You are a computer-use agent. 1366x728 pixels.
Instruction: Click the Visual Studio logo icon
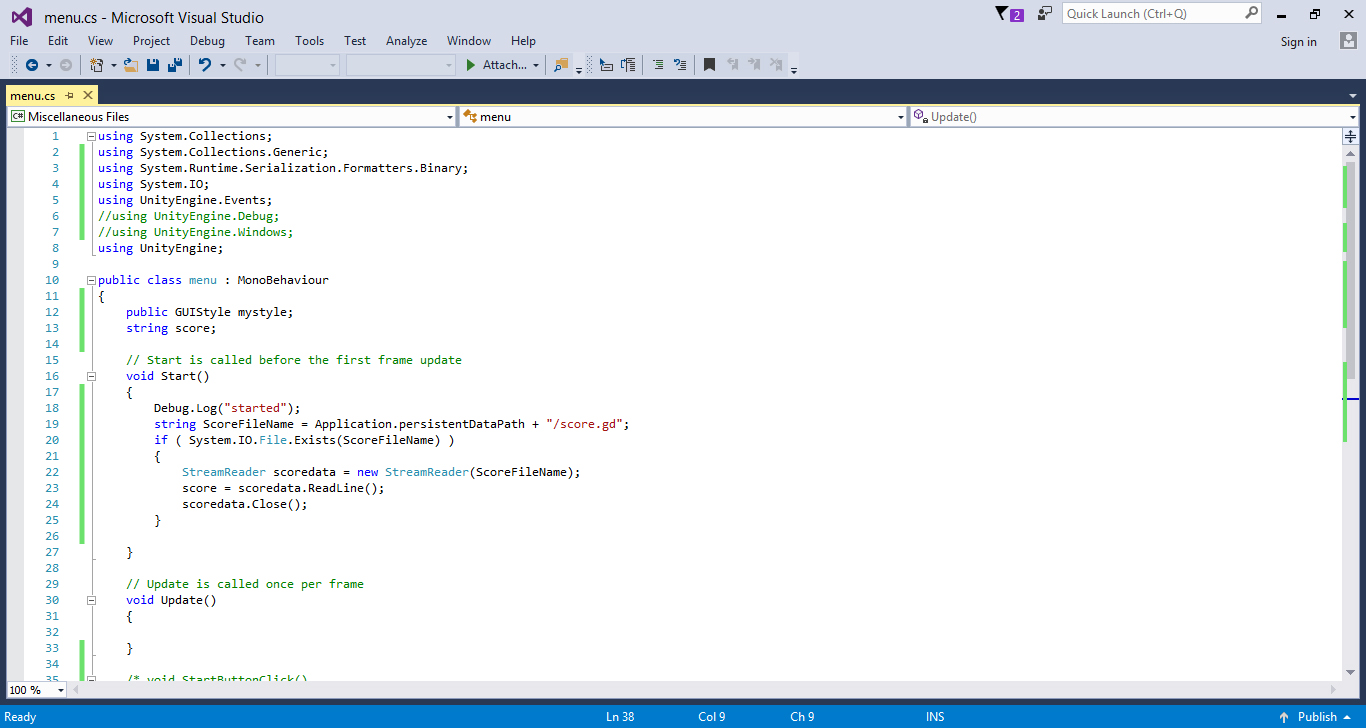(x=21, y=17)
